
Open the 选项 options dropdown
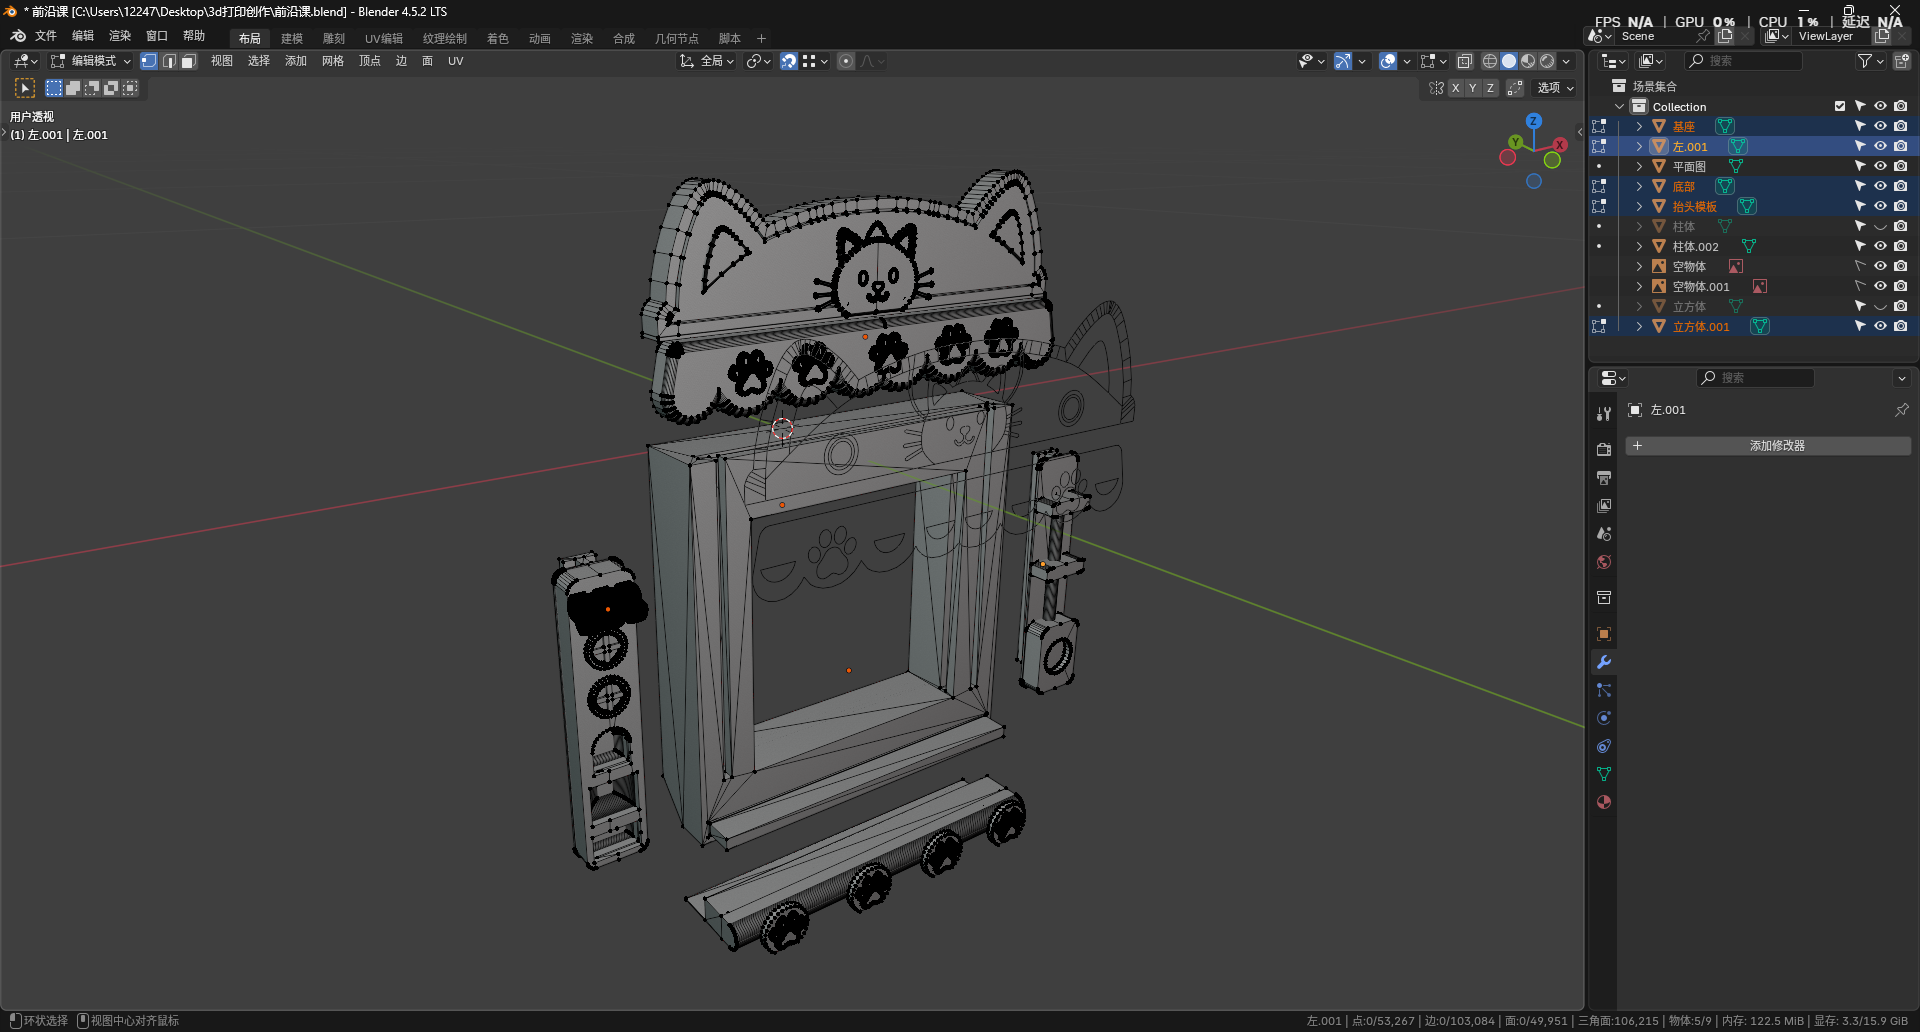point(1555,88)
